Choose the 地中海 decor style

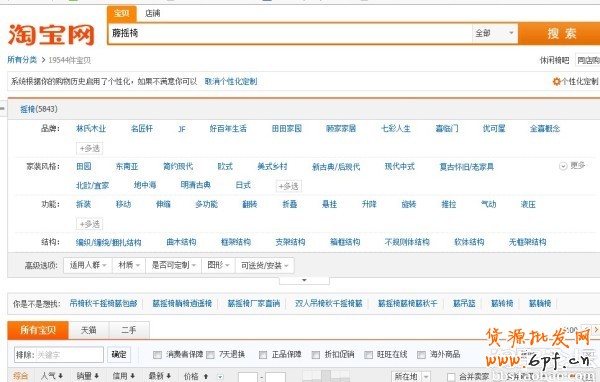(x=145, y=185)
